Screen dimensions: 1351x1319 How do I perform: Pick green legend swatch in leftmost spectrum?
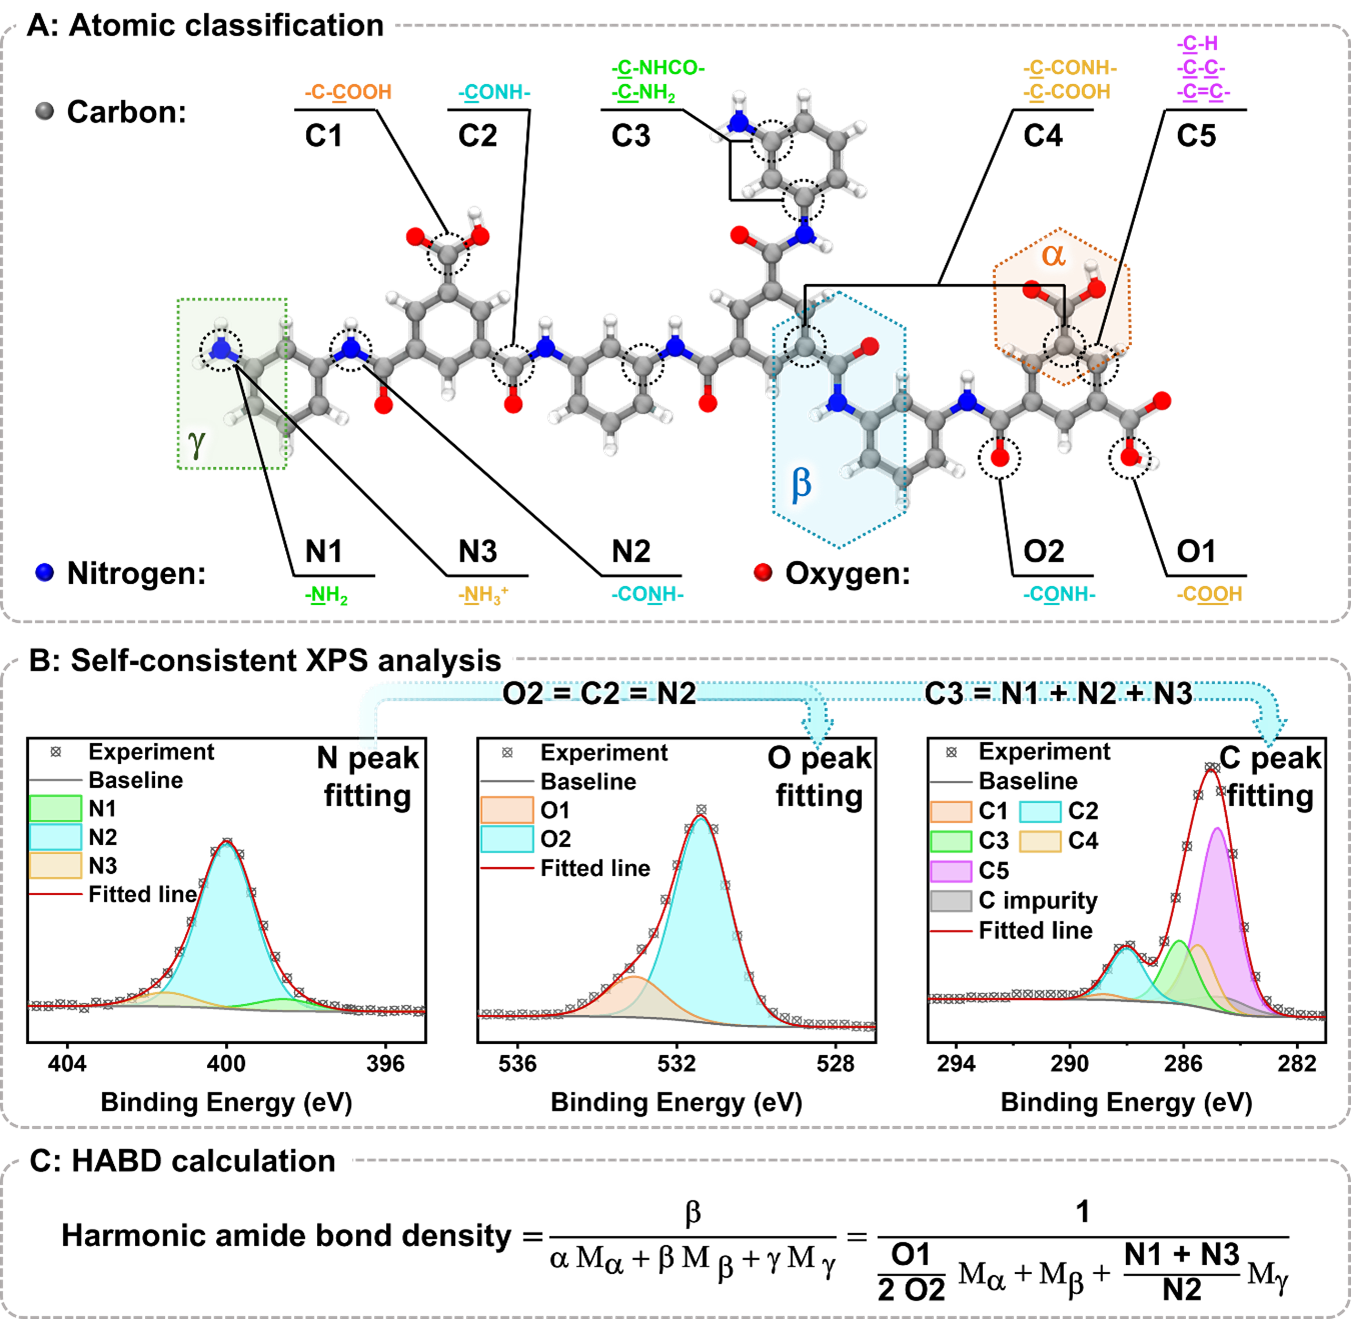[56, 807]
